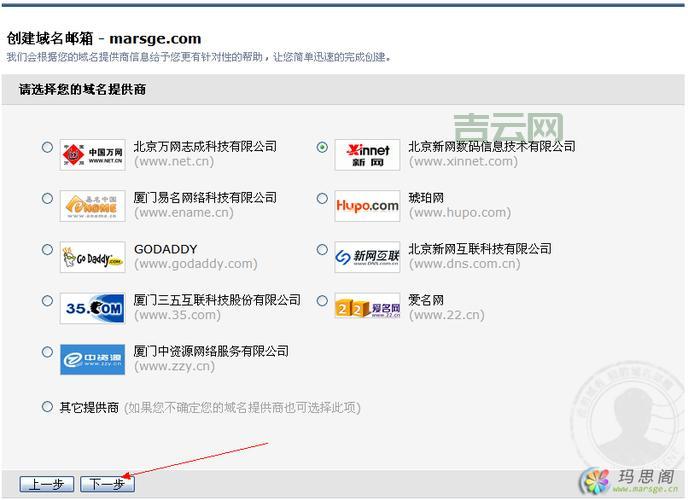
Task: Click the Hupo.com logo
Action: click(x=367, y=206)
